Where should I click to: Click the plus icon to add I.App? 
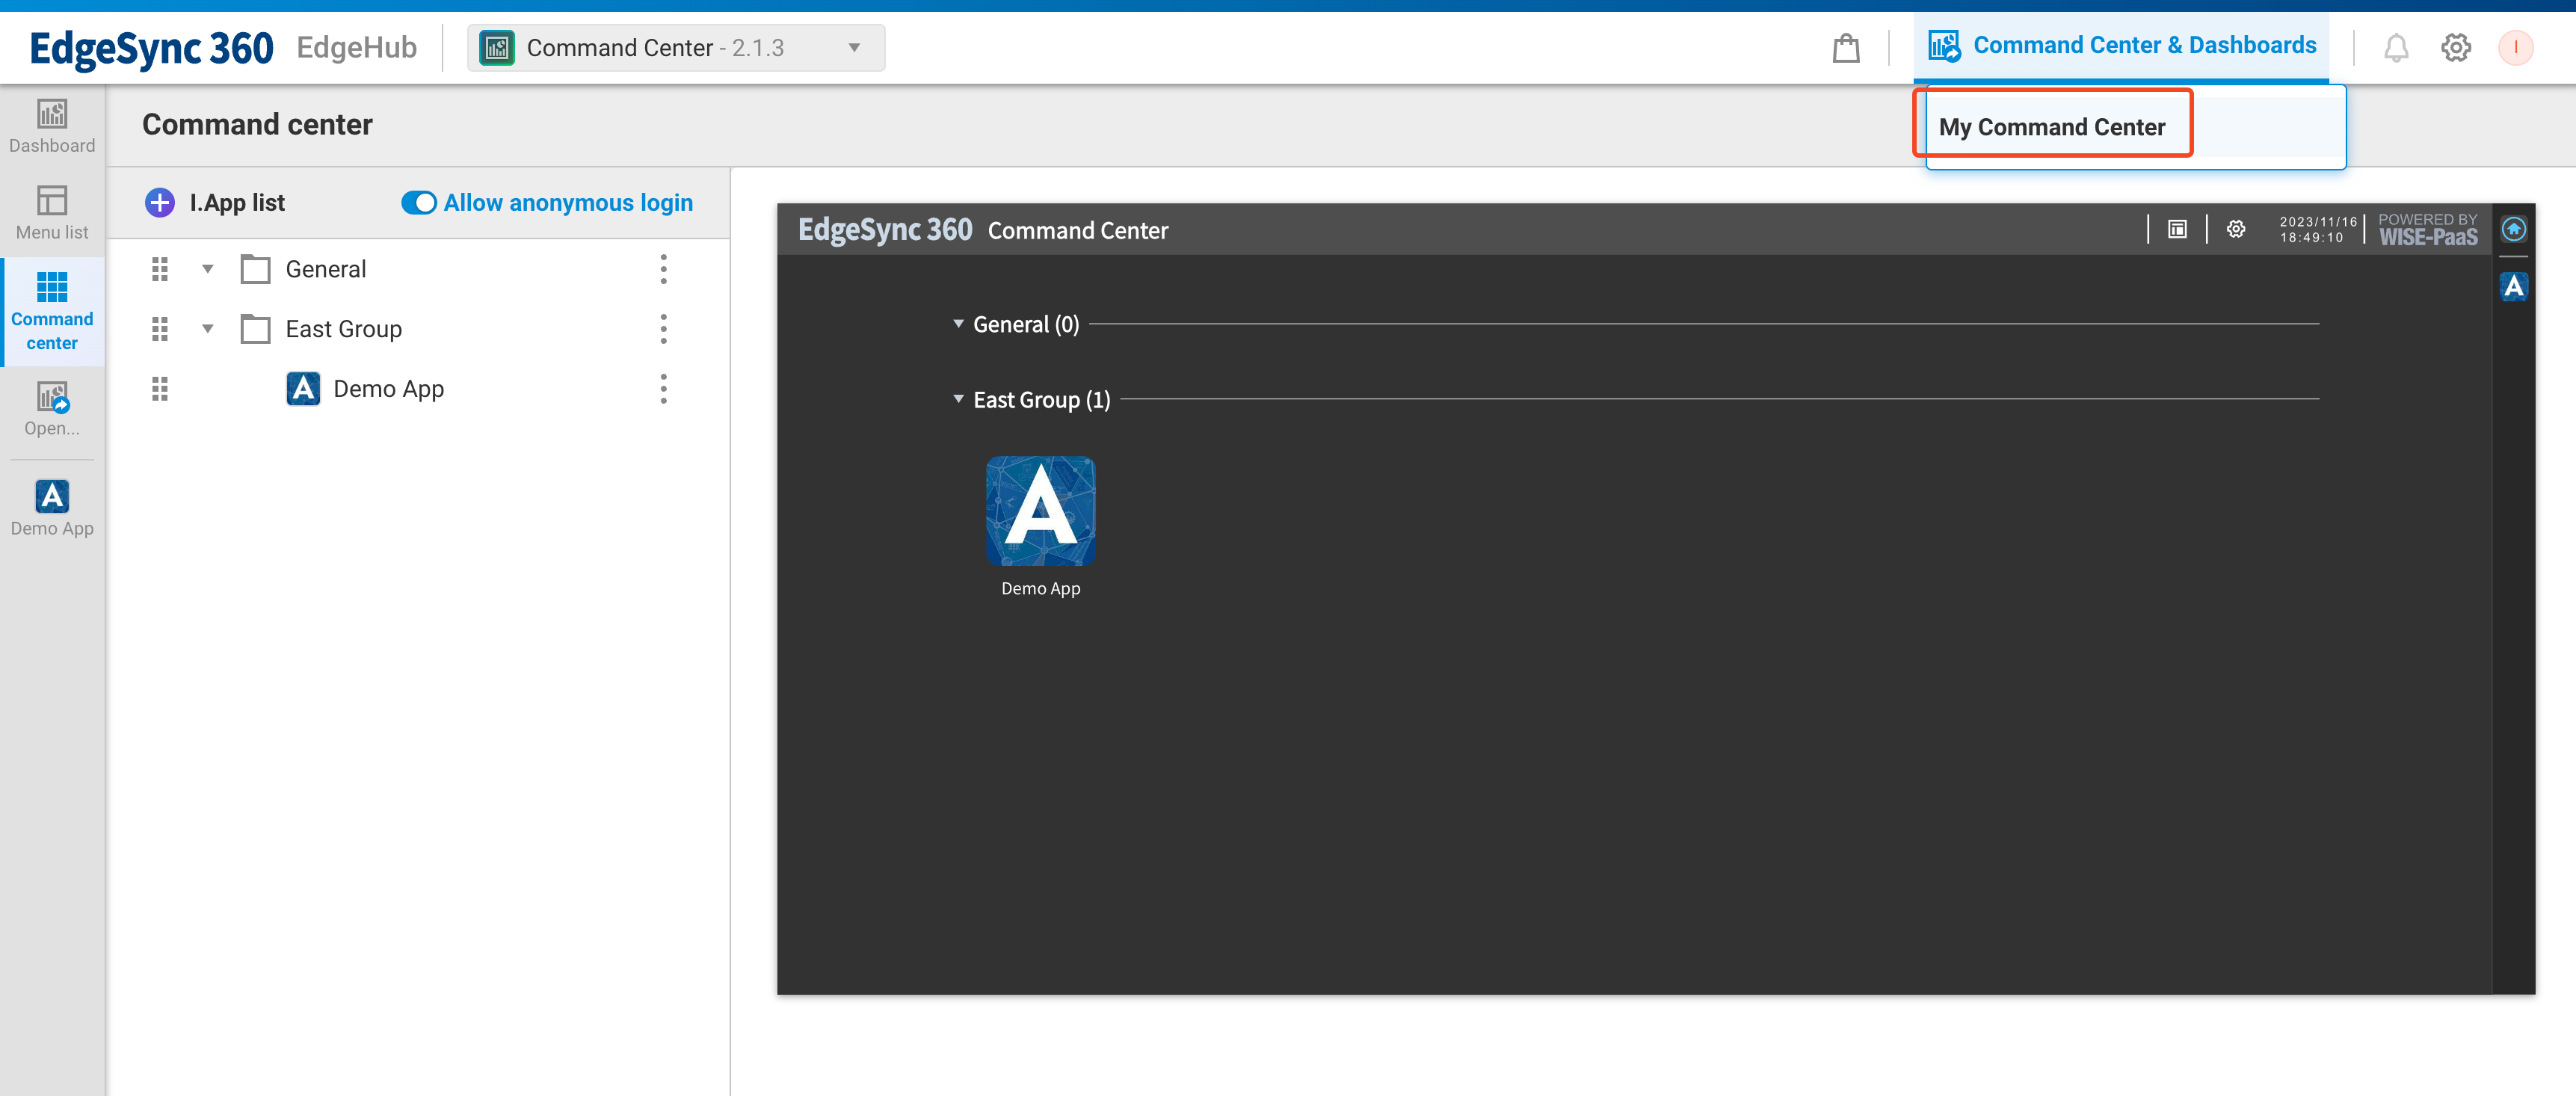[x=160, y=203]
